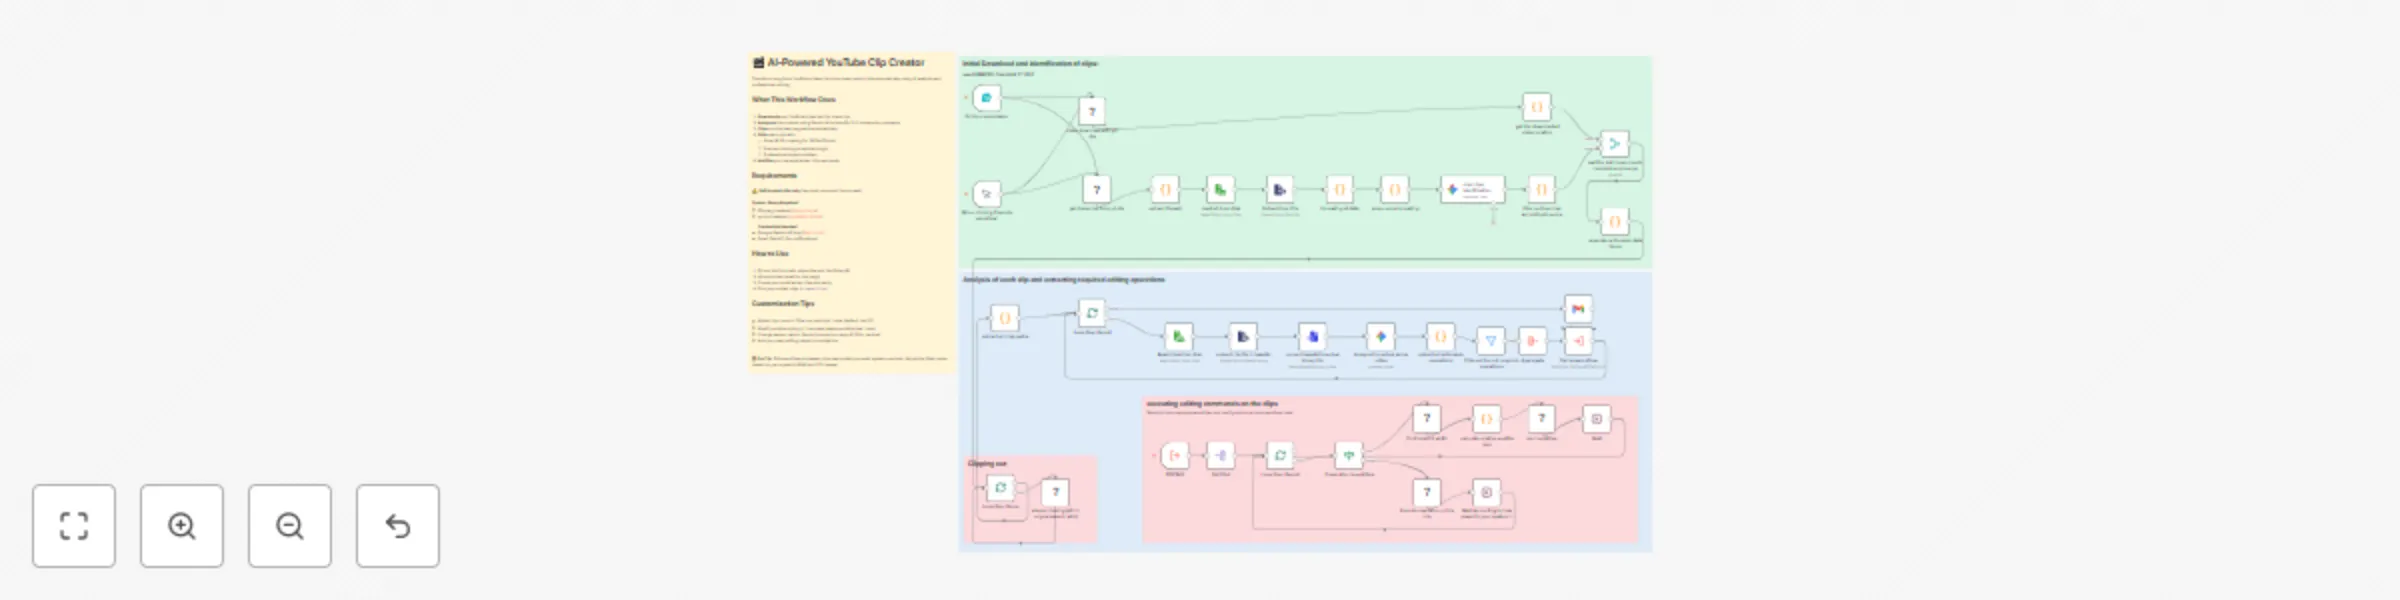Open the wide Gemini node in the green section
2400x600 pixels.
point(1472,189)
